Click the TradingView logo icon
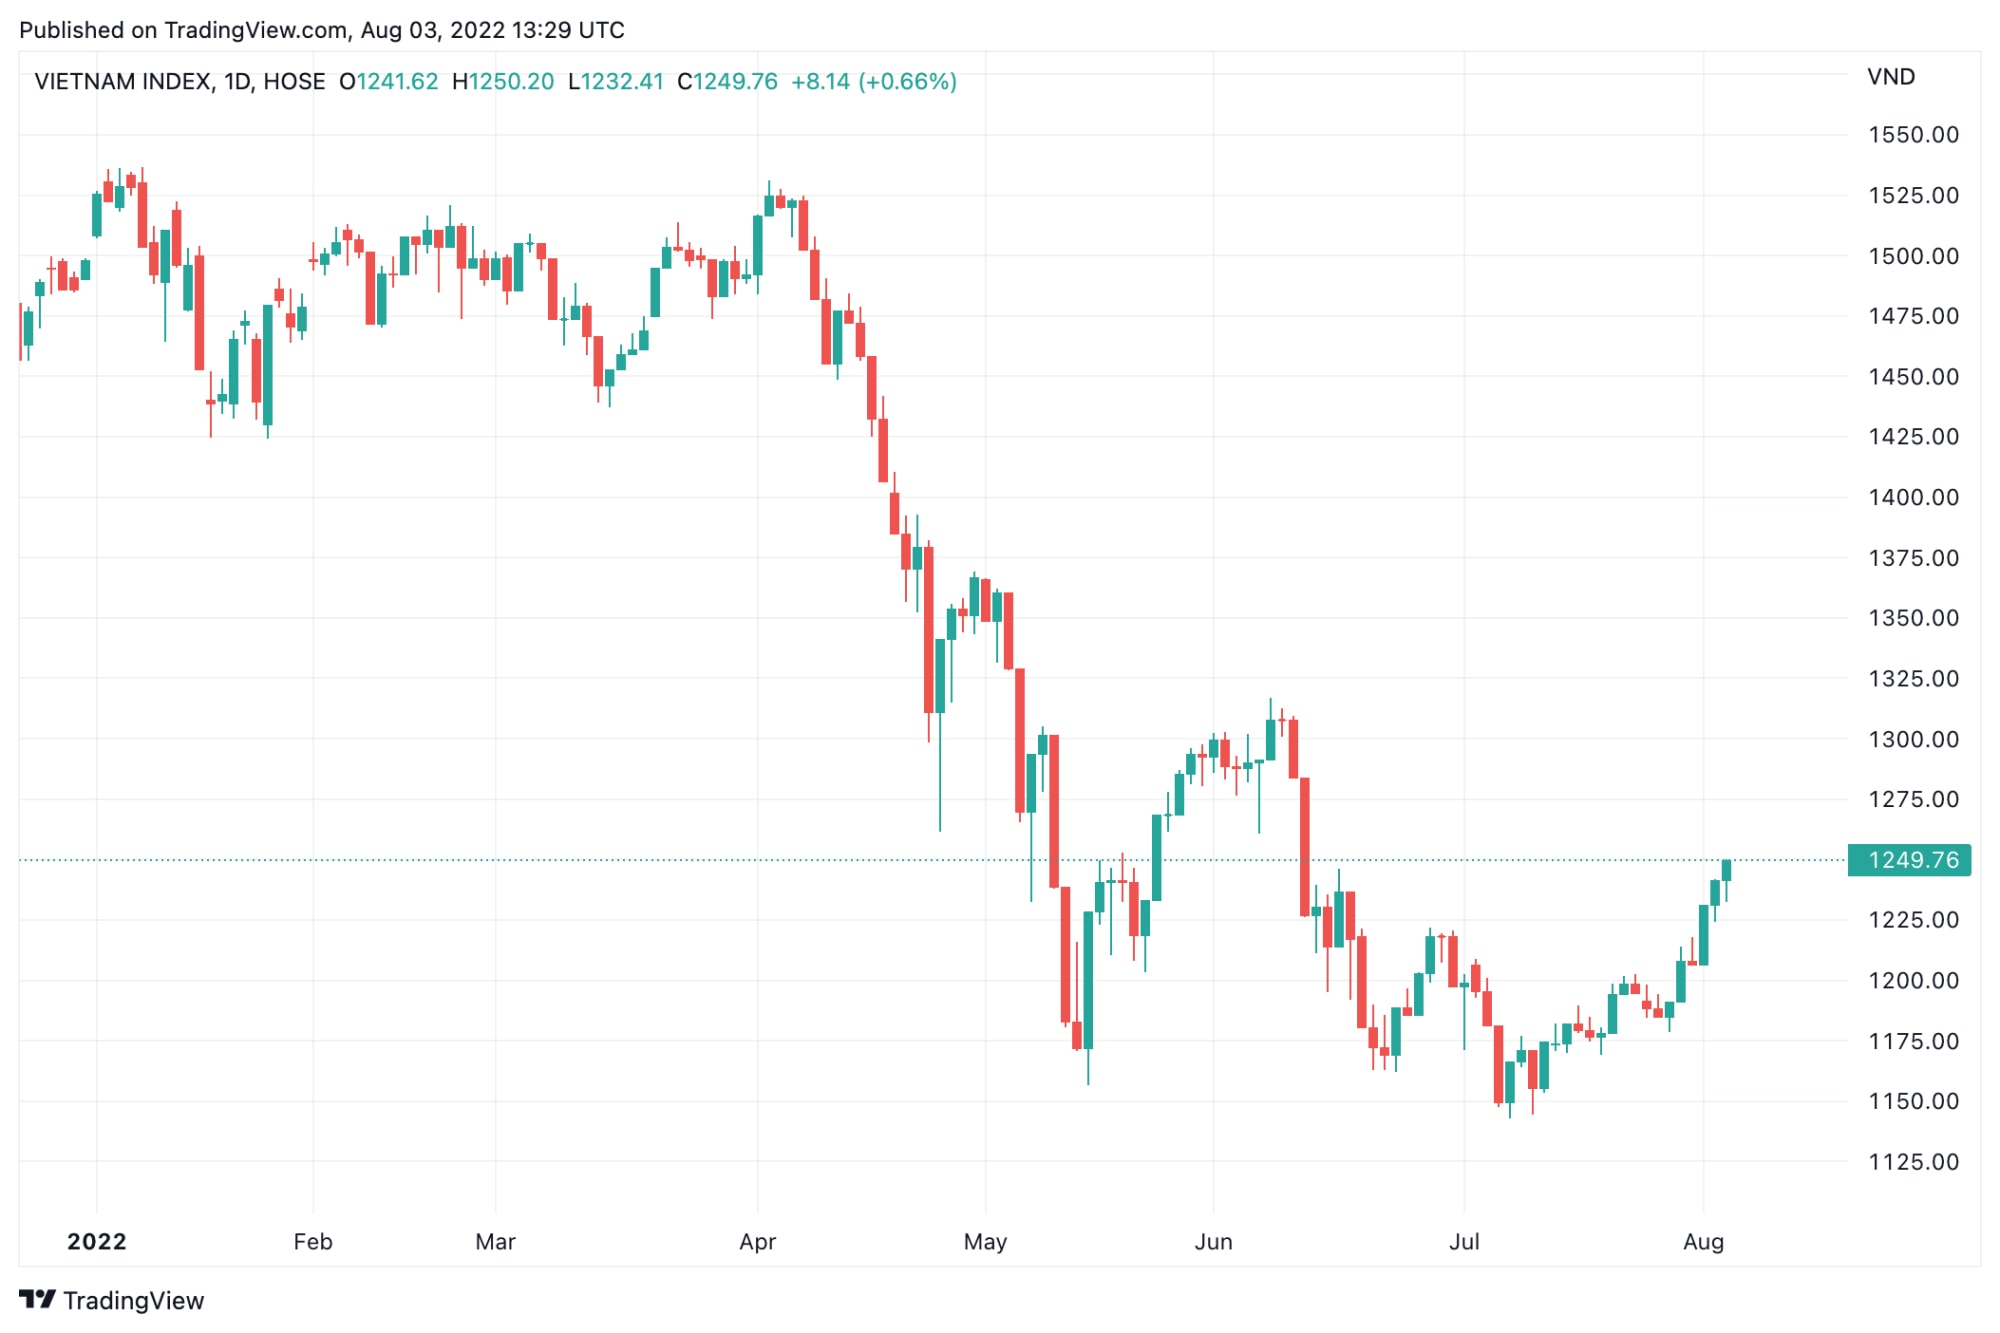 (x=37, y=1299)
